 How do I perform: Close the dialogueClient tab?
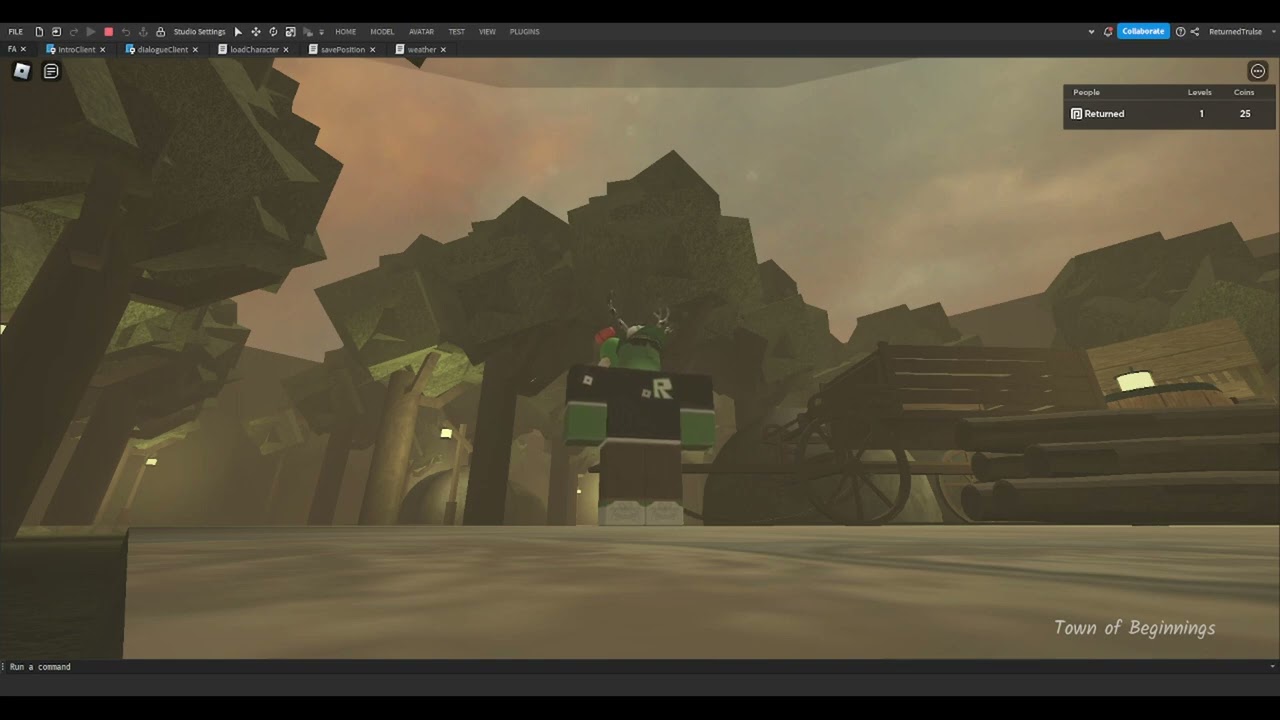195,49
